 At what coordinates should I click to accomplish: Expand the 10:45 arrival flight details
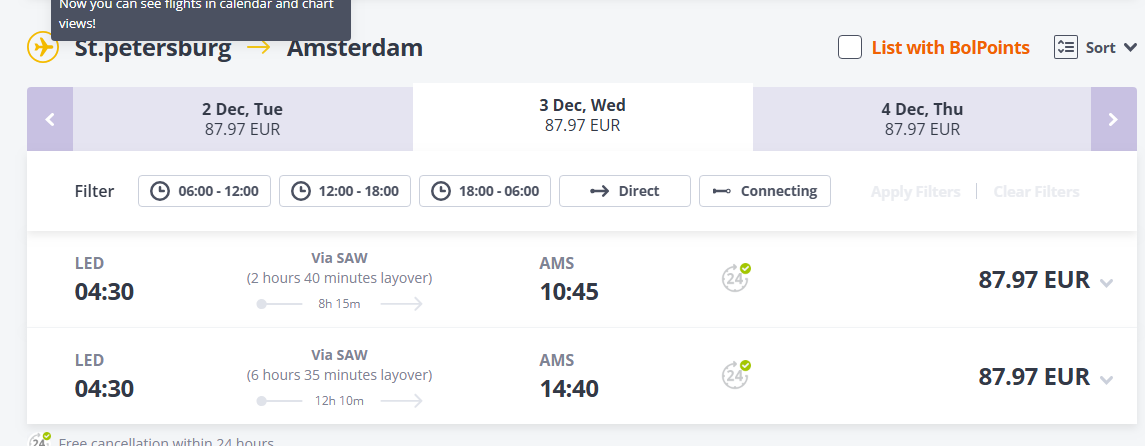[1106, 283]
